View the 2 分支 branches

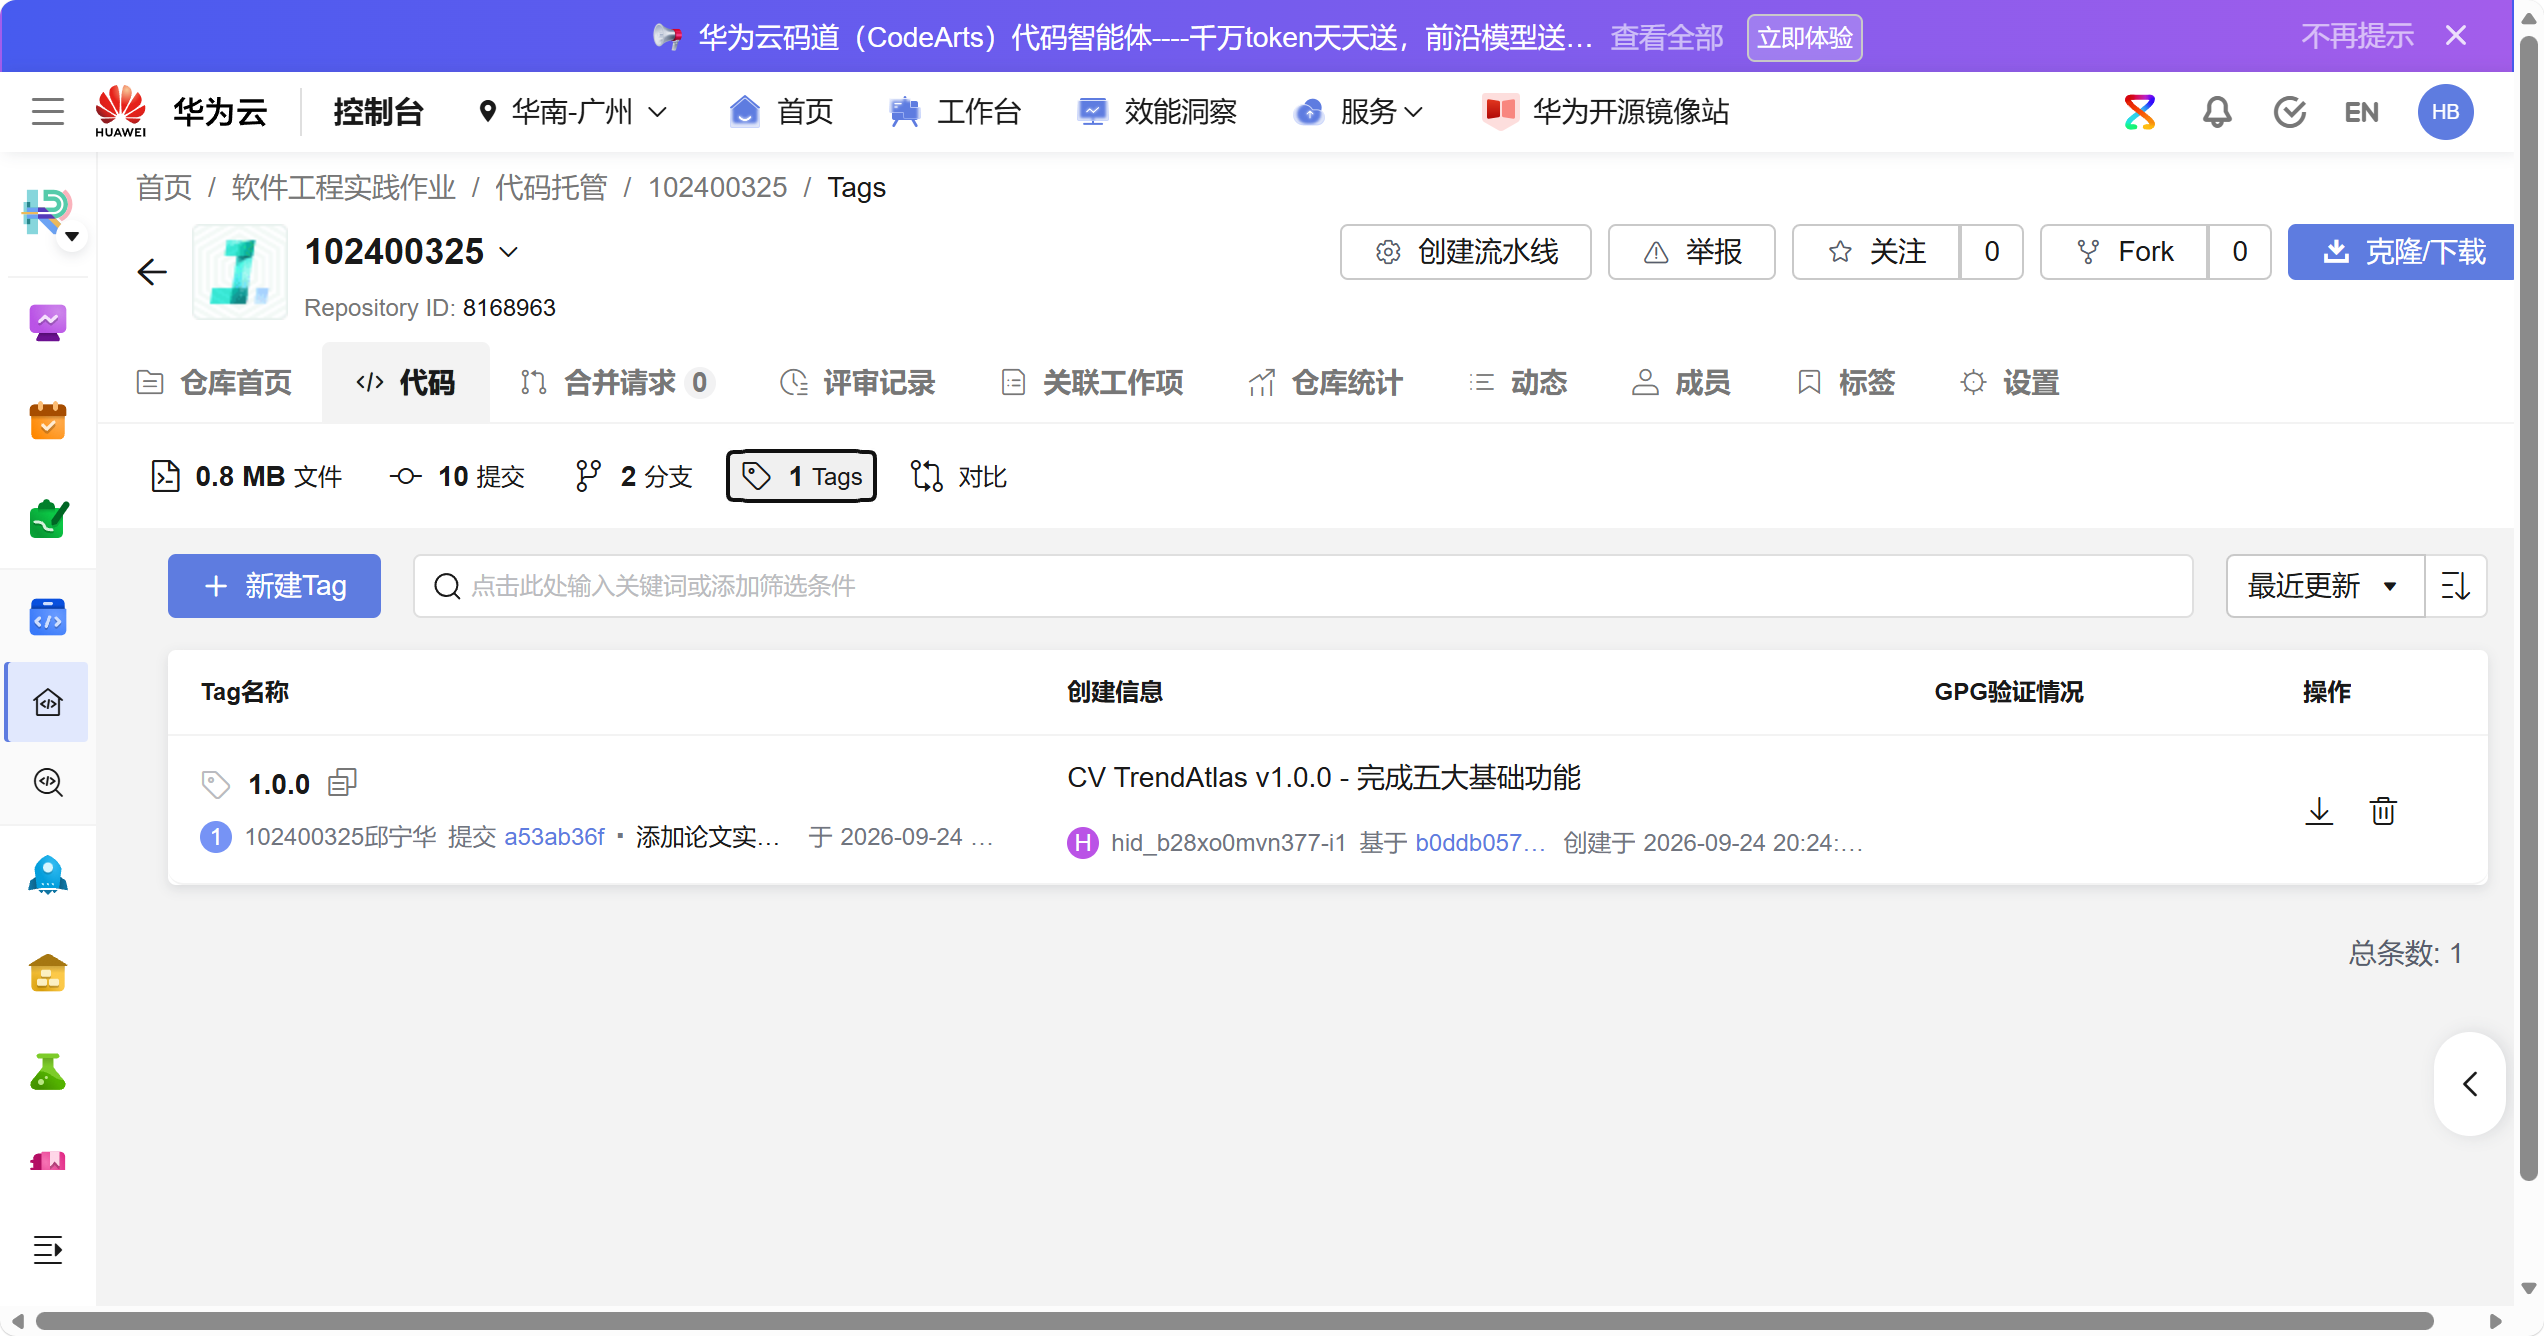(x=634, y=477)
